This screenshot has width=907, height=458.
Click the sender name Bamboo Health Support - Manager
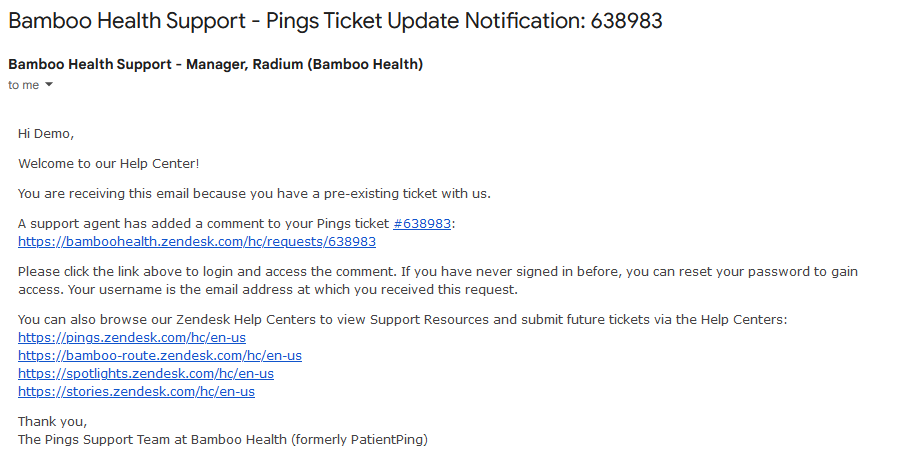tap(215, 64)
